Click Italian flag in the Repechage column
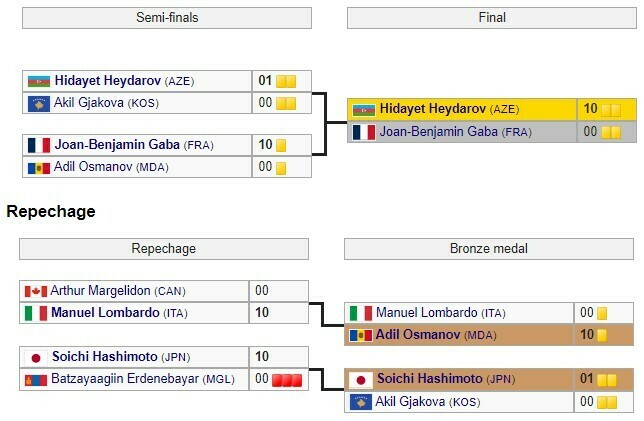The image size is (644, 421). click(x=35, y=313)
